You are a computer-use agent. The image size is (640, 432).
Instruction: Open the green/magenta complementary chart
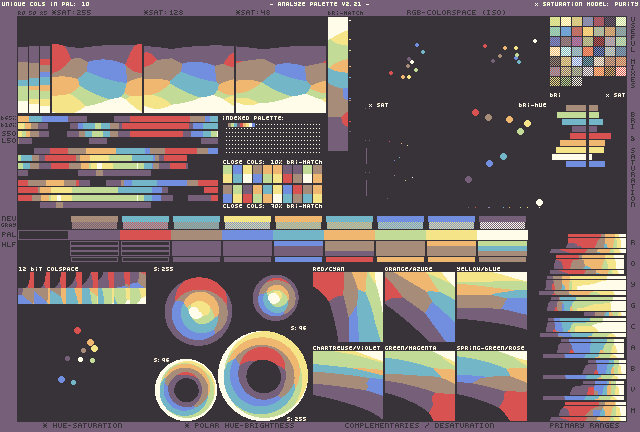[x=420, y=386]
